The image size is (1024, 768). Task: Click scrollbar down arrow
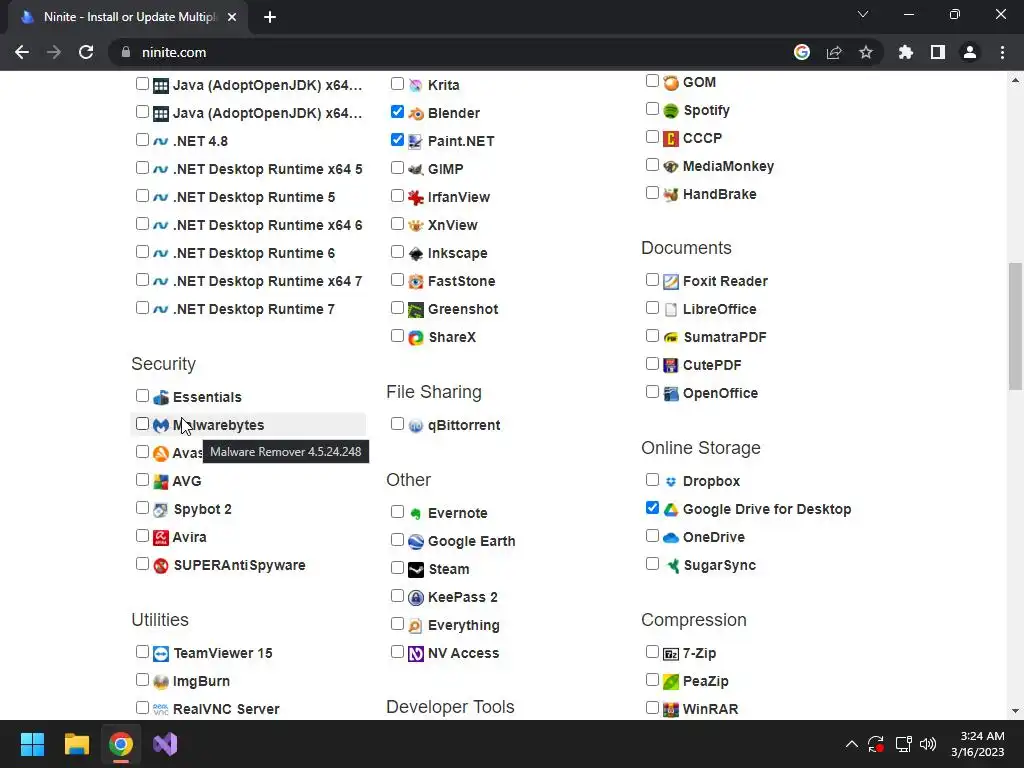point(1015,711)
